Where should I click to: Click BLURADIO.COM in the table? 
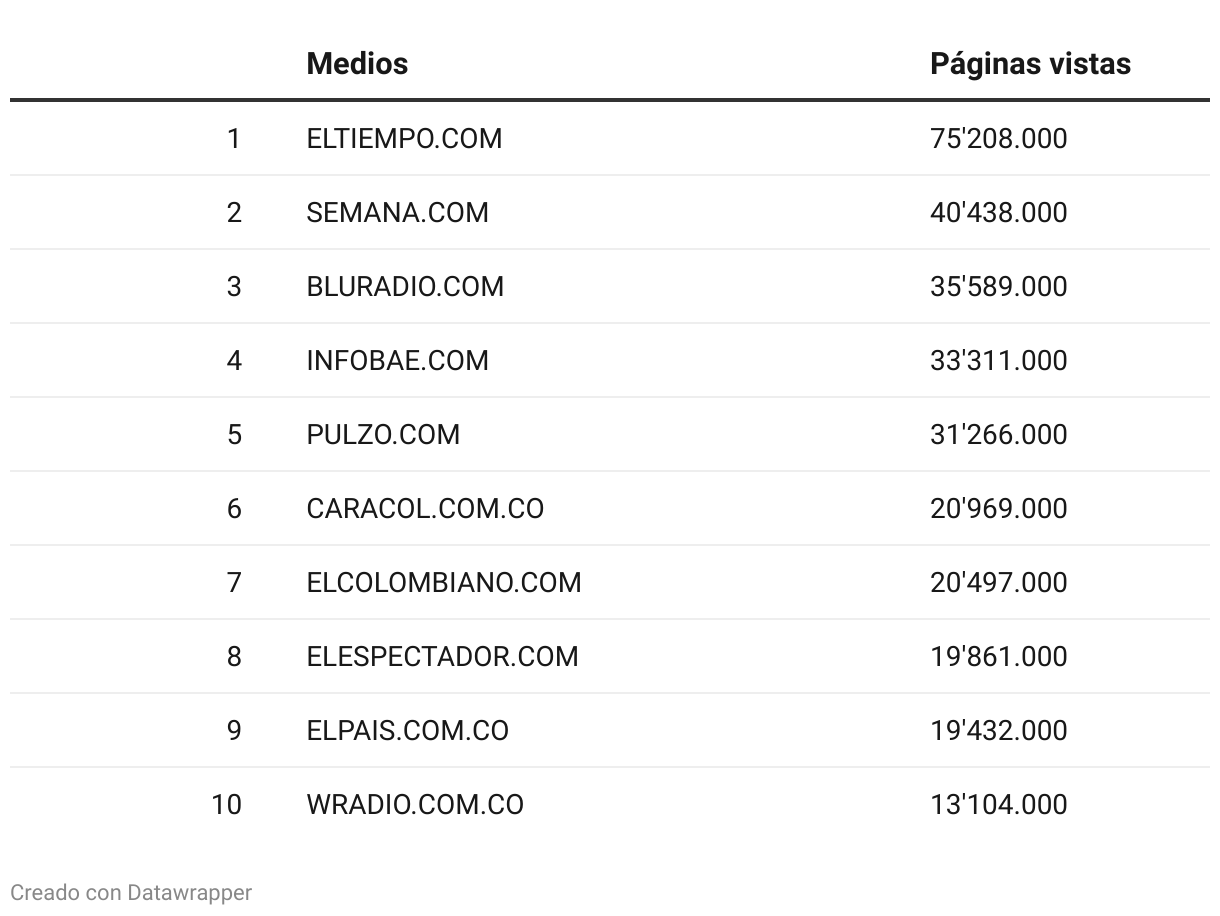pyautogui.click(x=405, y=286)
